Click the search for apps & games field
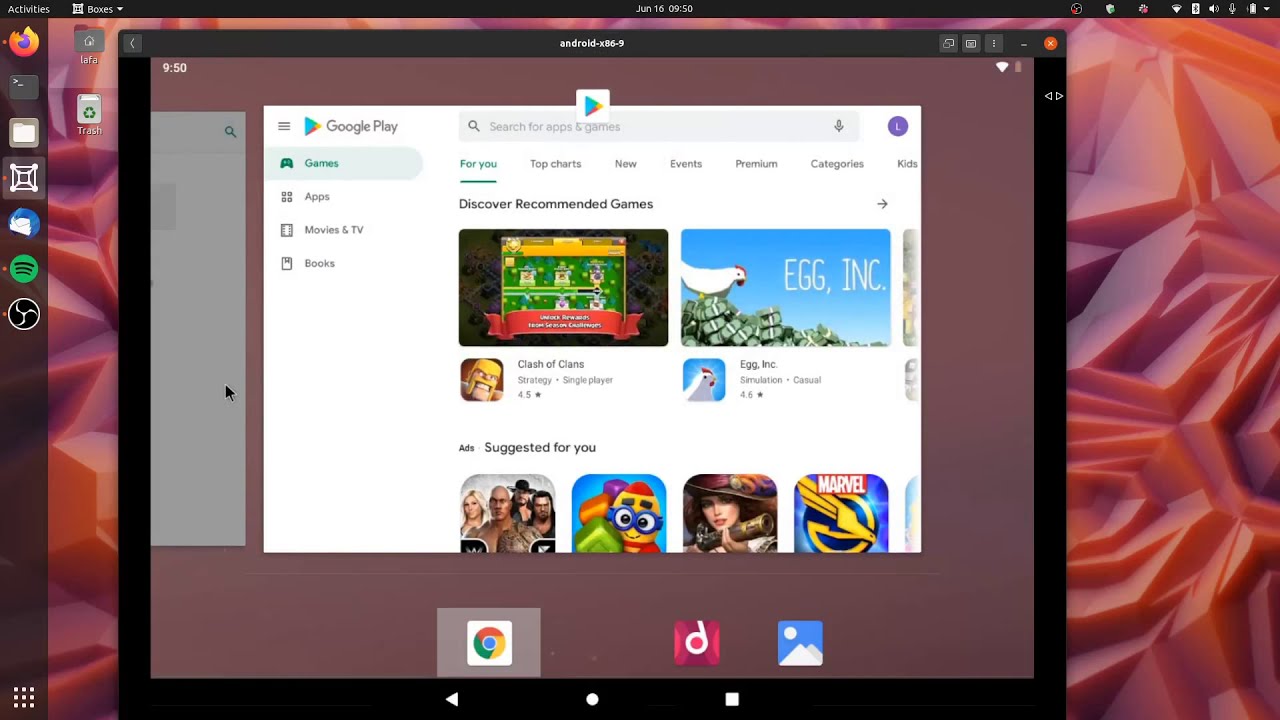The height and width of the screenshot is (720, 1280). pos(659,126)
